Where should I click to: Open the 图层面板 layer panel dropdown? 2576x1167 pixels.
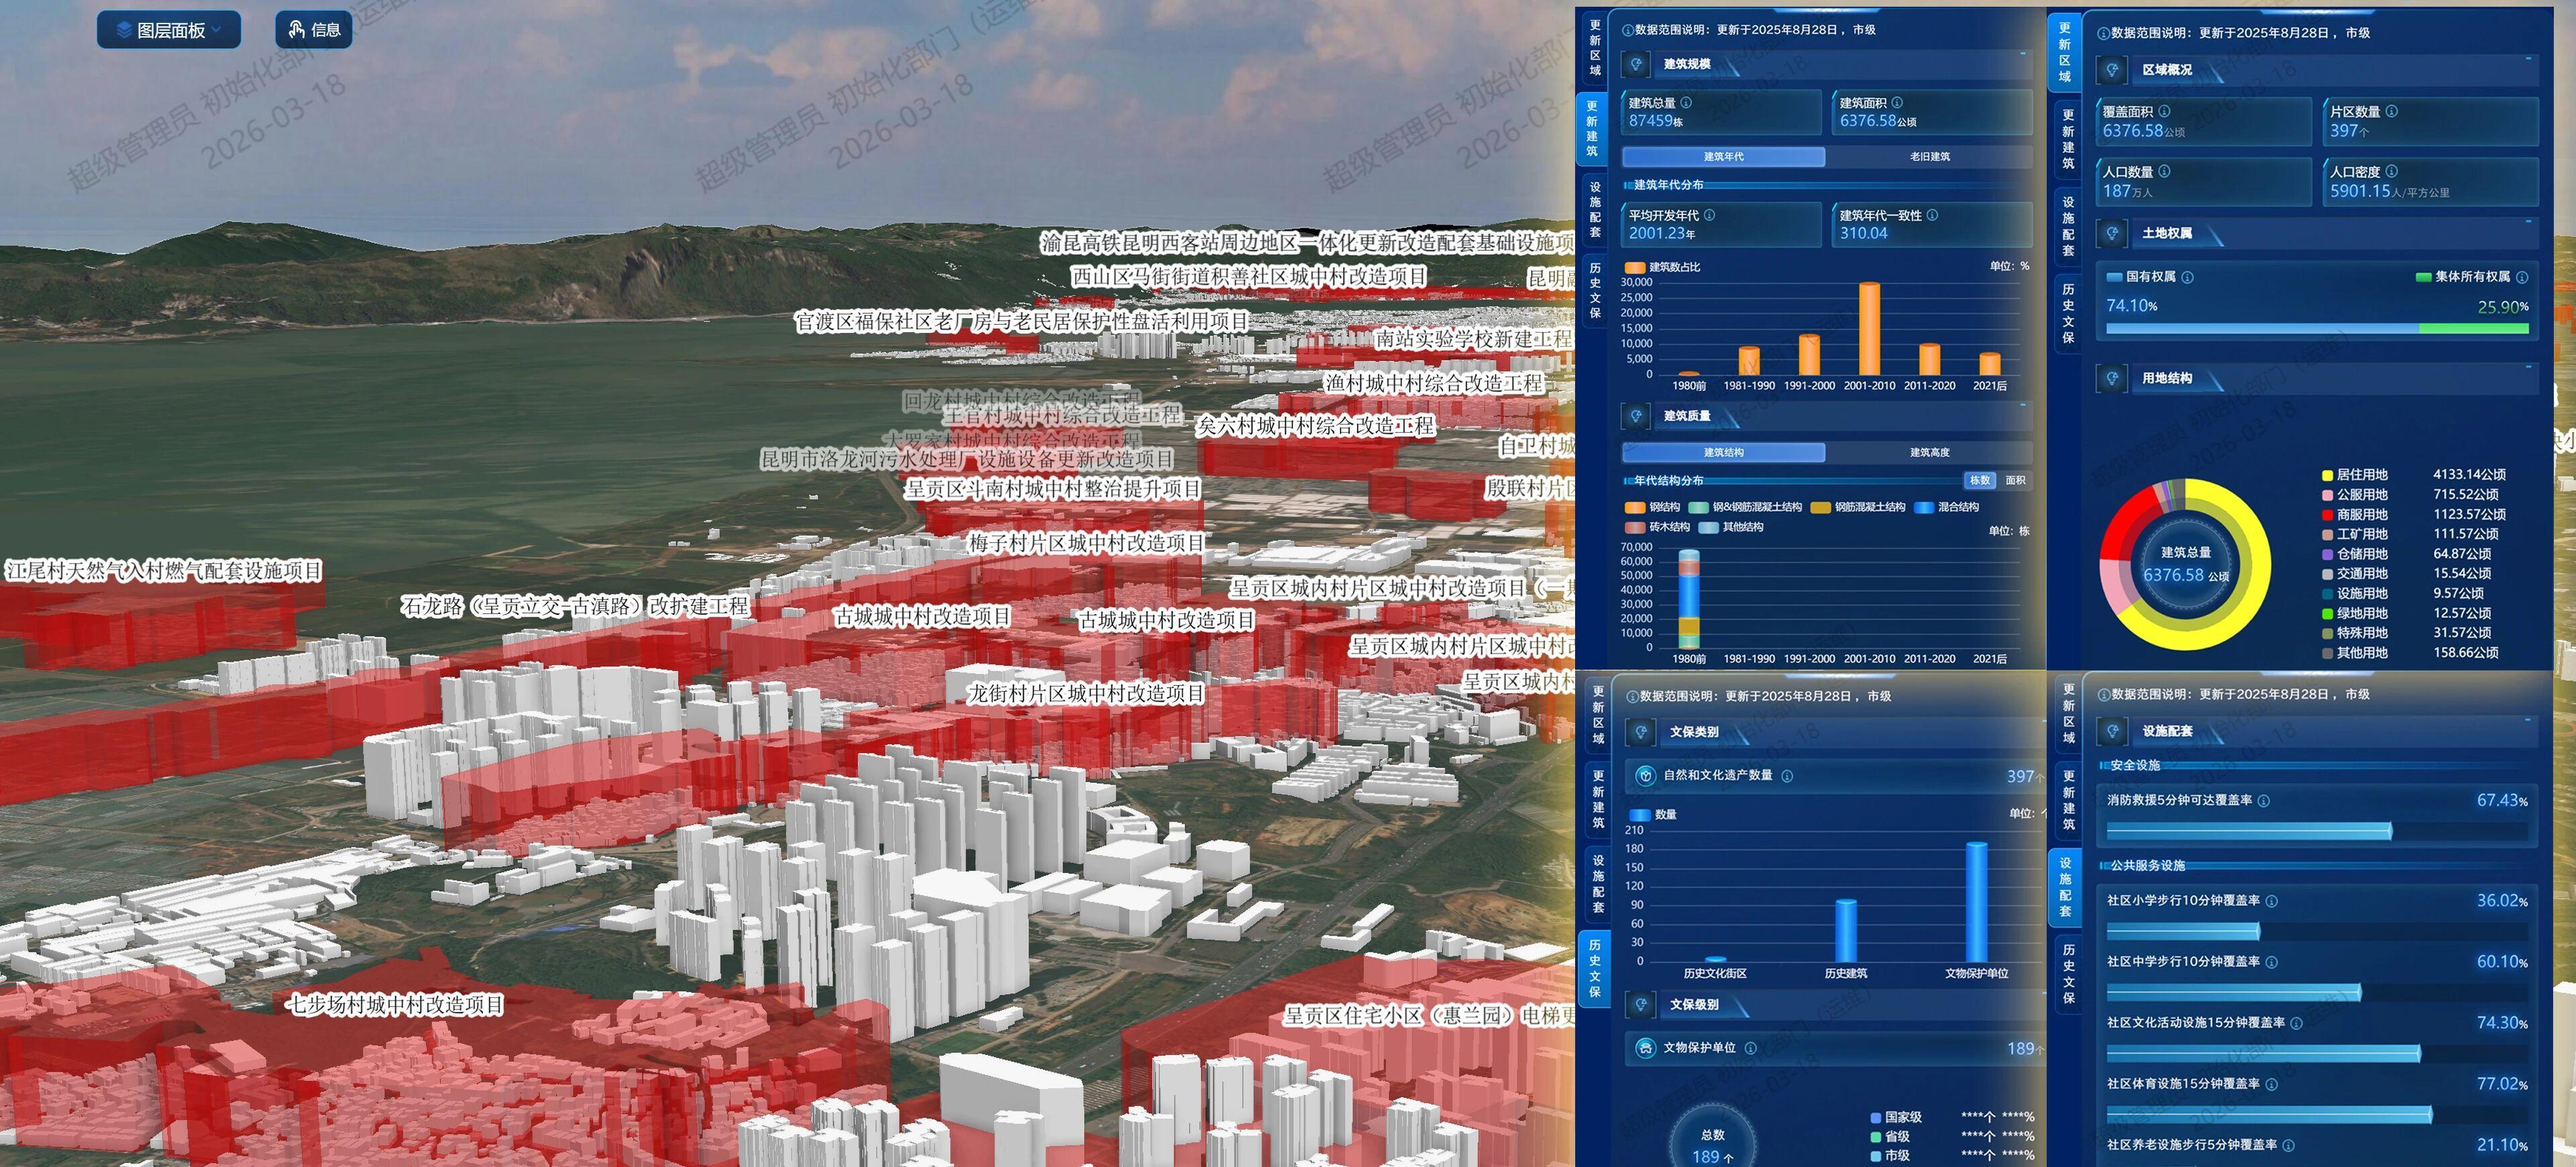[169, 30]
